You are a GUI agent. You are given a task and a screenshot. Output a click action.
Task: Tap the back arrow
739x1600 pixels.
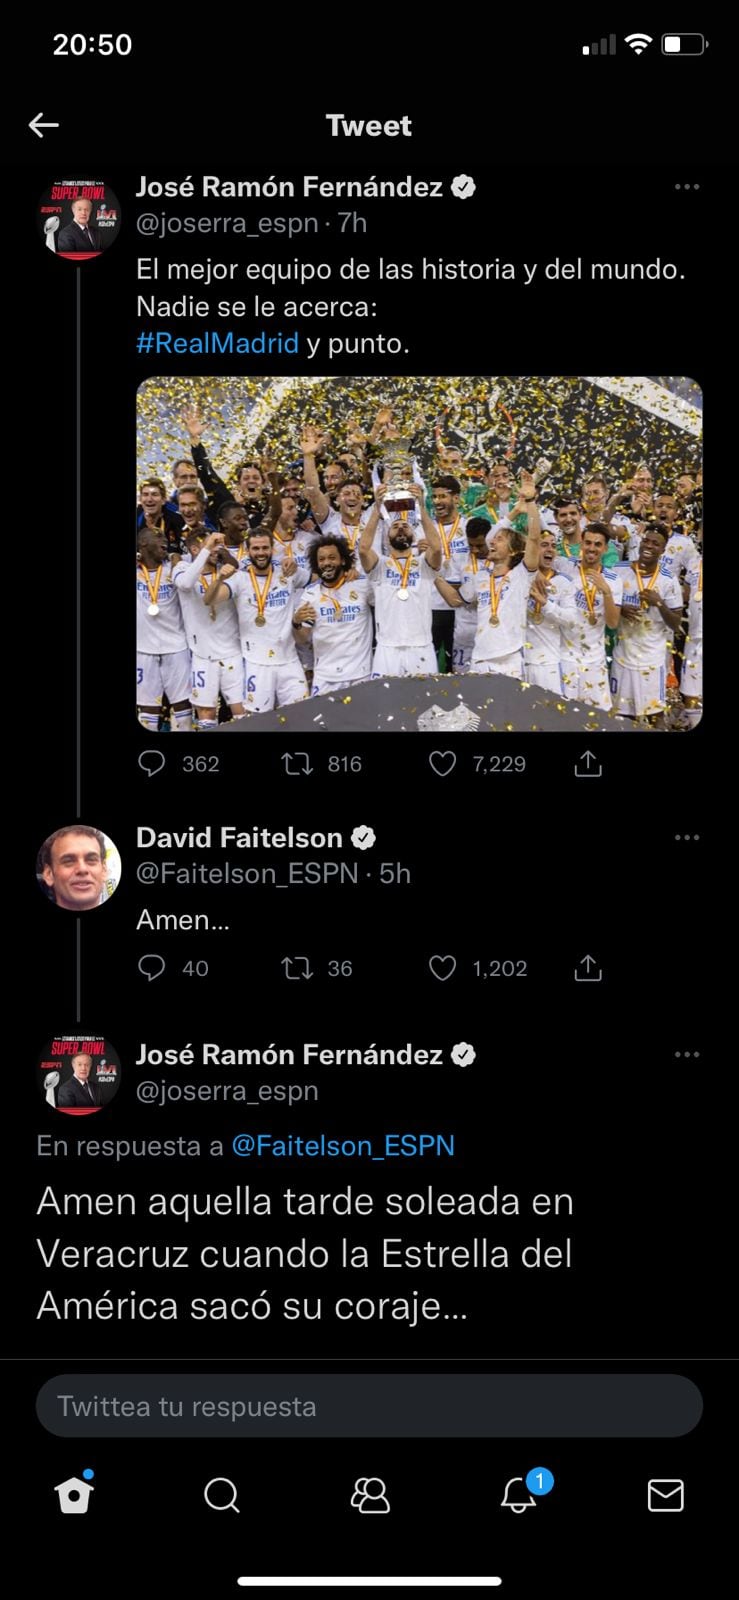(44, 125)
